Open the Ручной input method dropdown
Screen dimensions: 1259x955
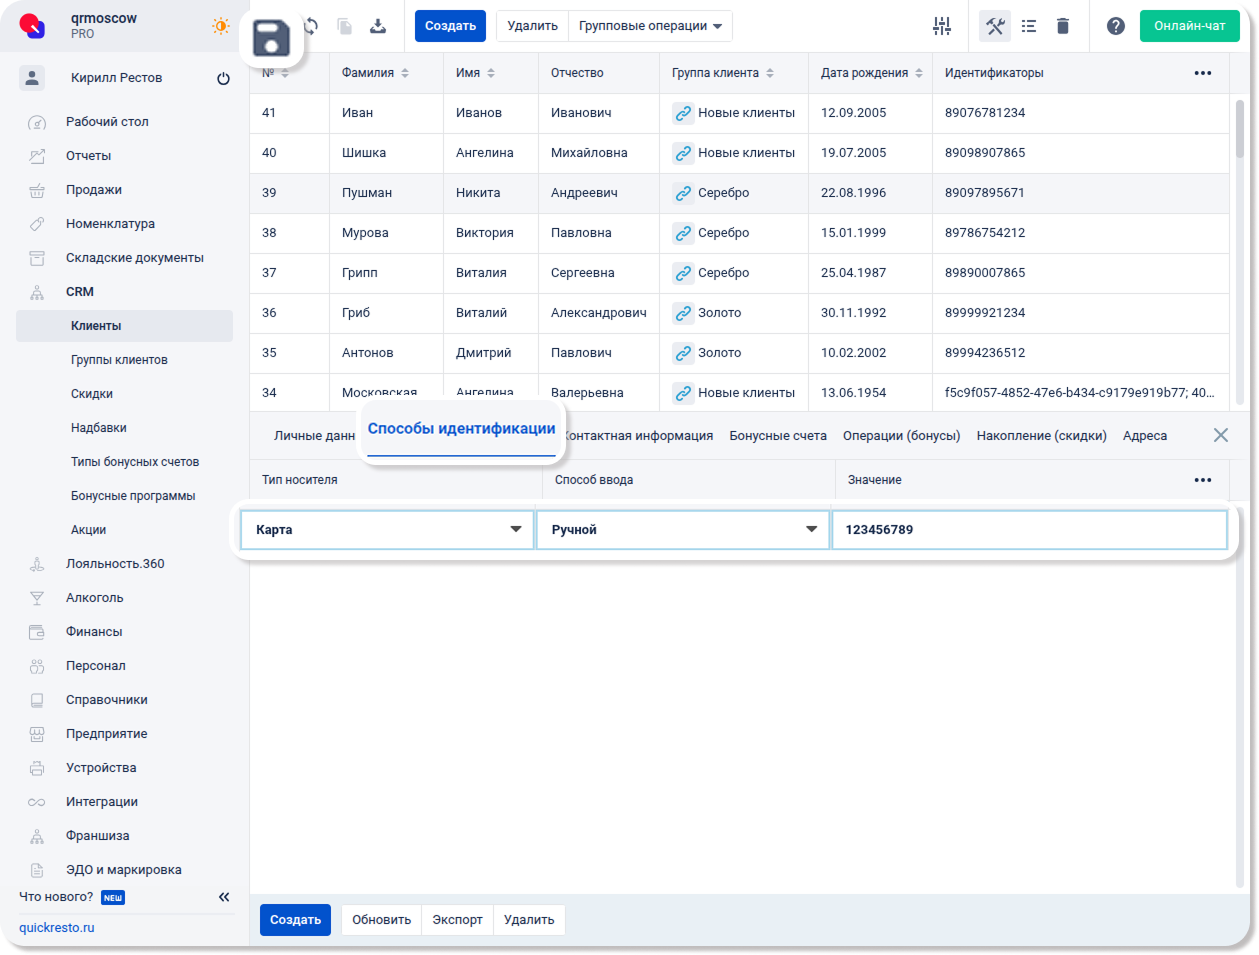pos(683,530)
